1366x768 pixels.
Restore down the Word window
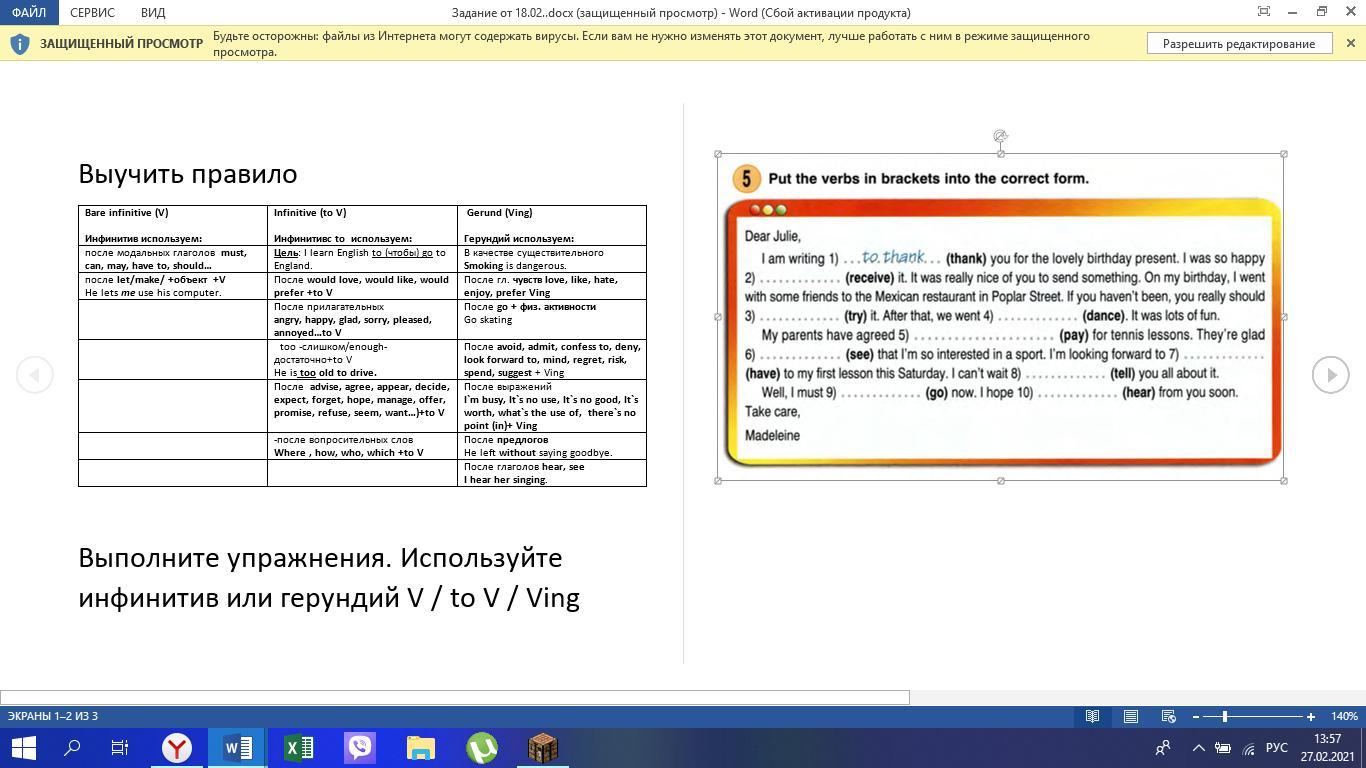(1322, 12)
